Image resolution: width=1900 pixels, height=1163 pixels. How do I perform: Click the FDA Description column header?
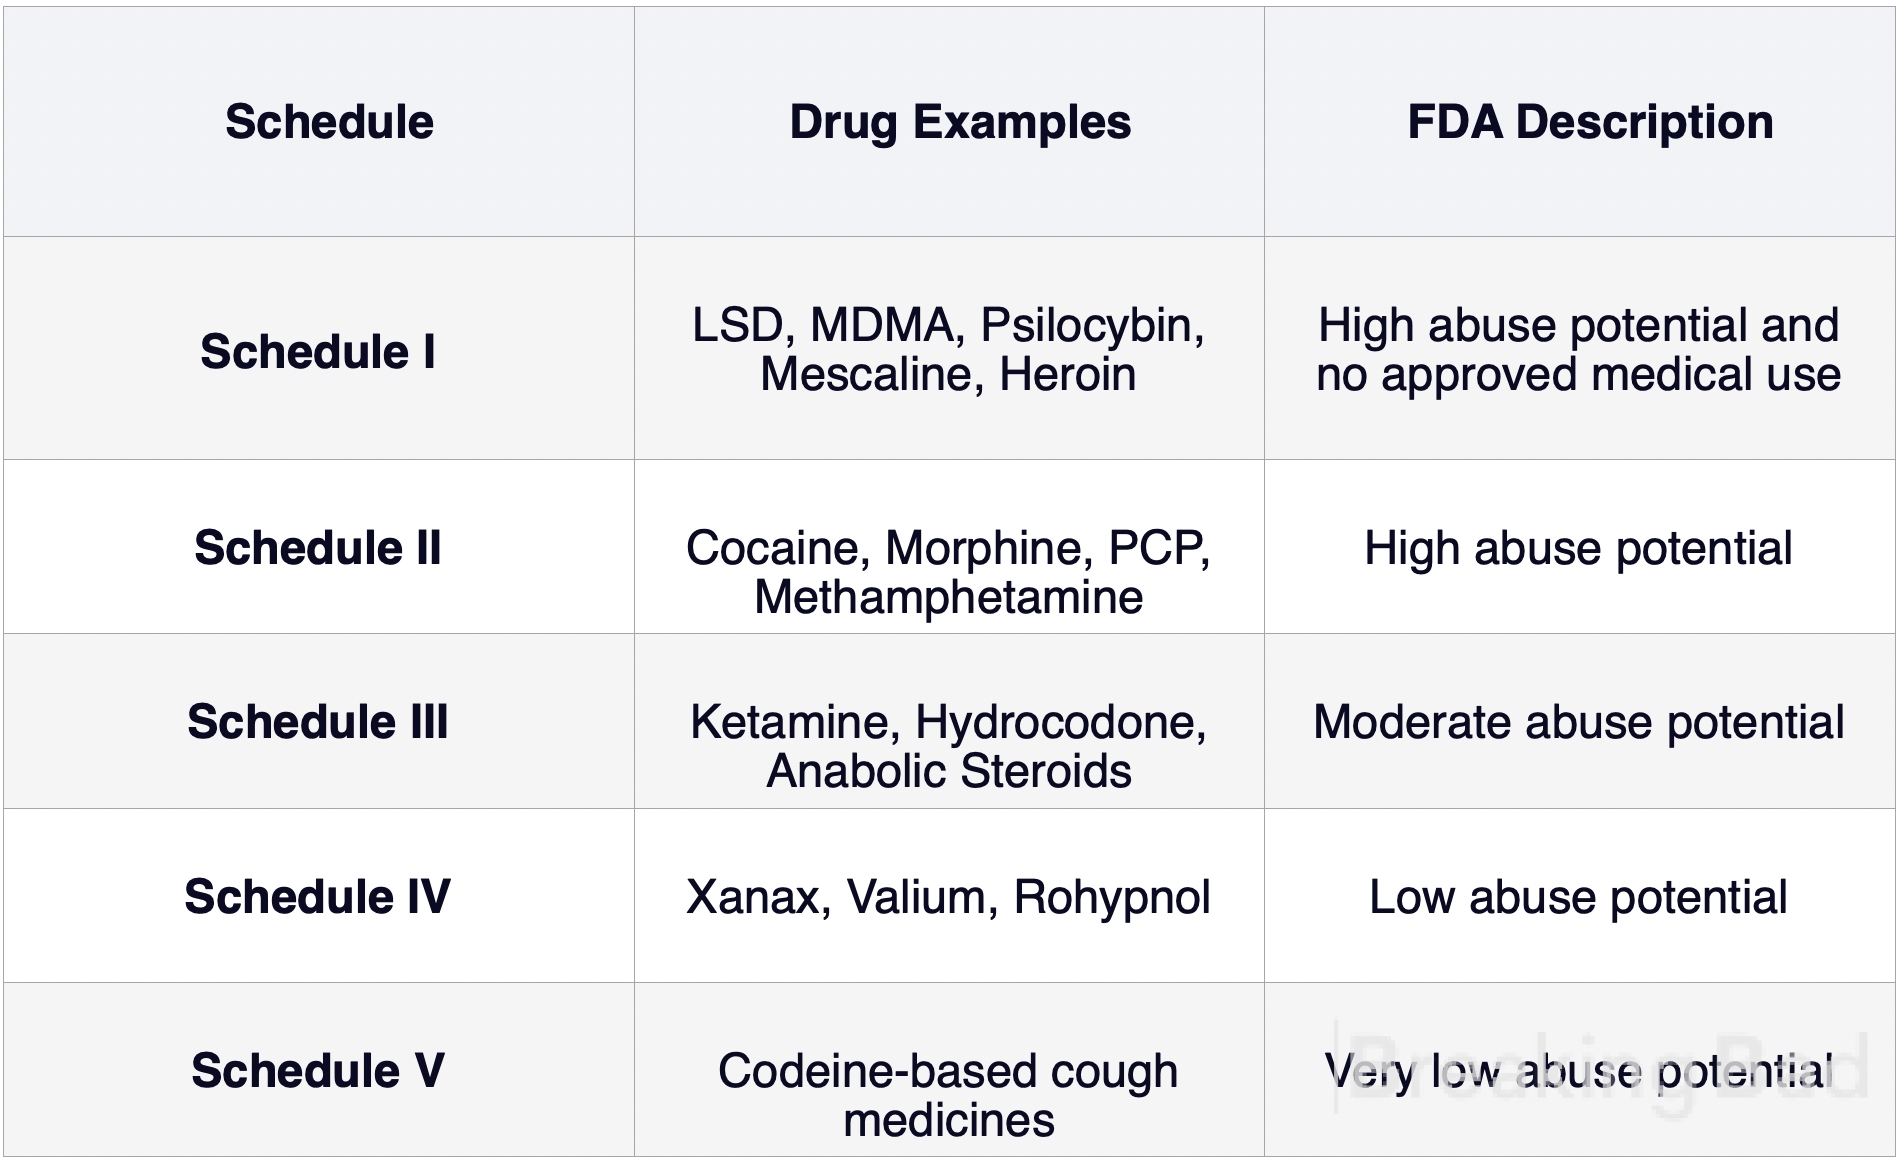pyautogui.click(x=1590, y=122)
